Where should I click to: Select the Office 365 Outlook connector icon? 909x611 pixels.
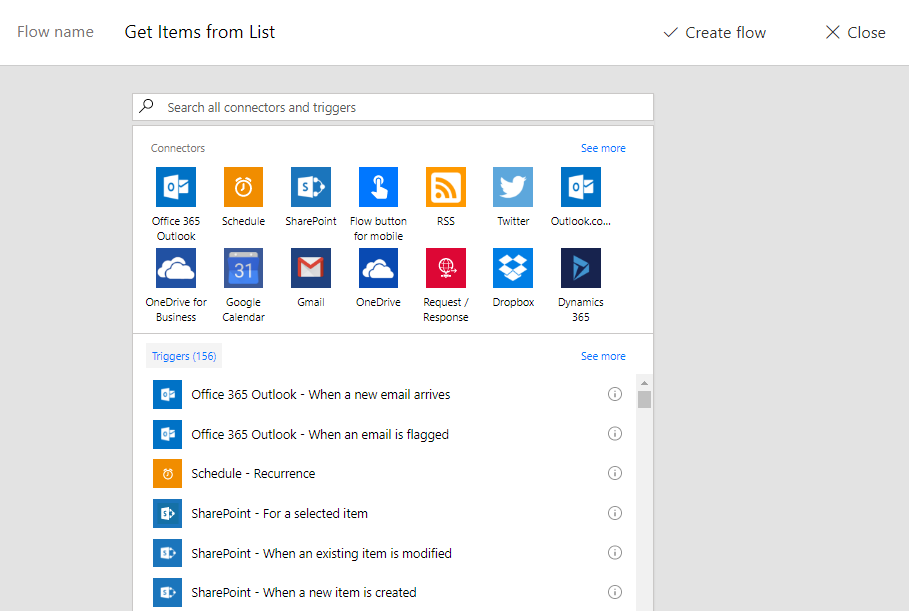point(175,187)
